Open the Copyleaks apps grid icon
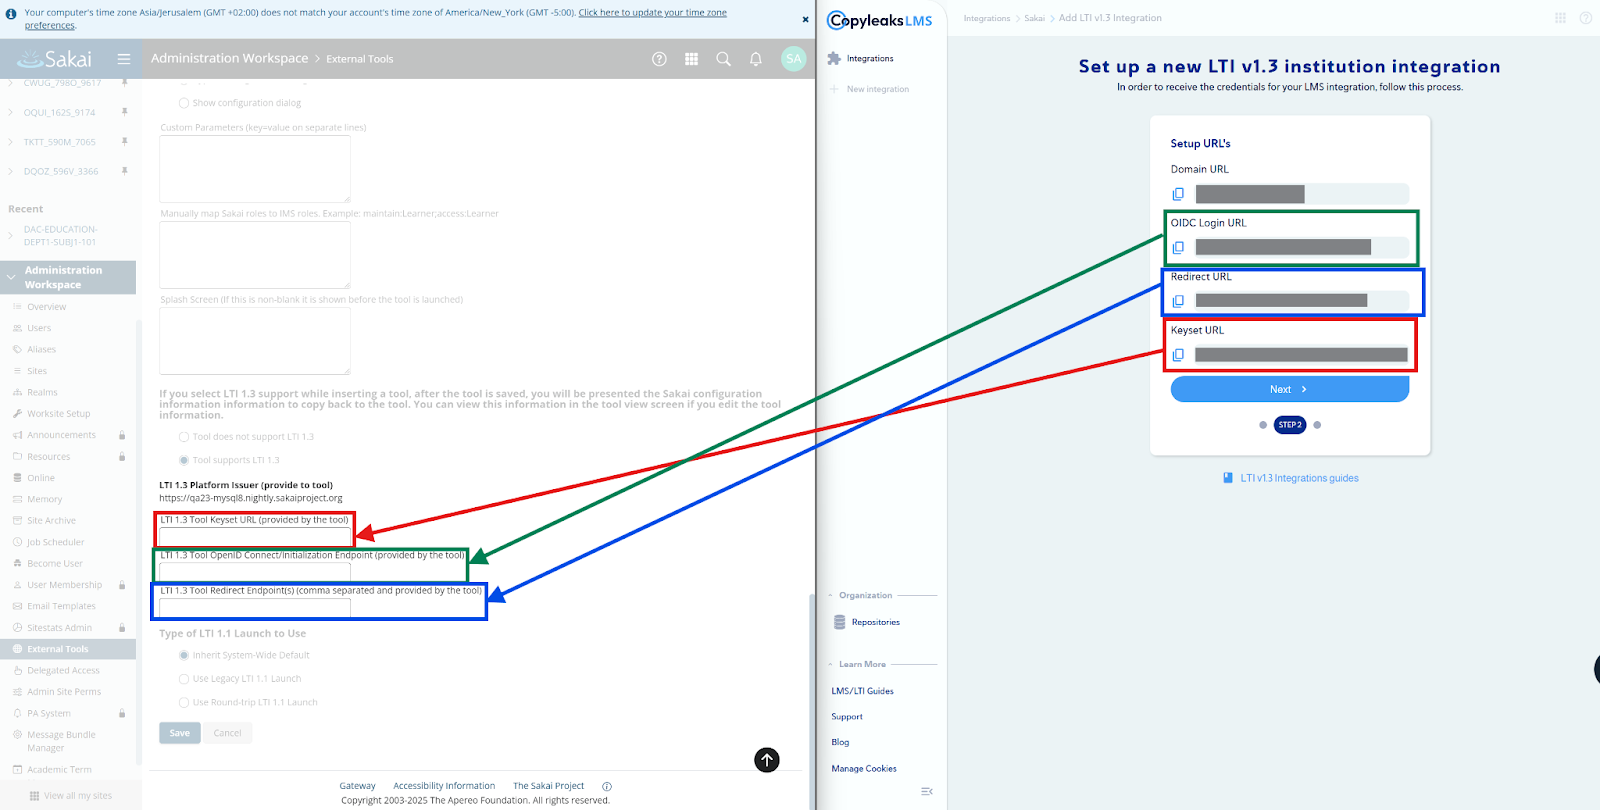 pos(1560,18)
